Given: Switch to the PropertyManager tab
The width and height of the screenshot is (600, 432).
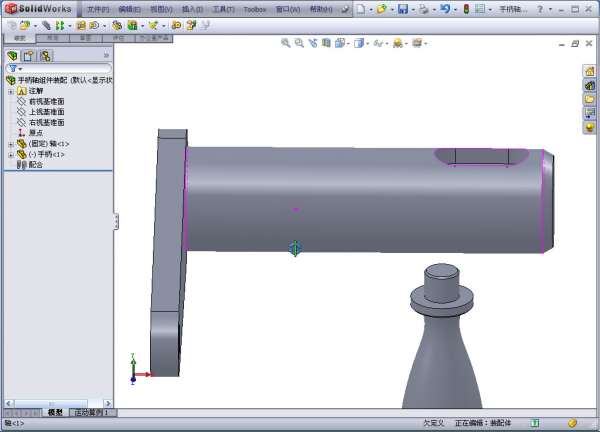Looking at the screenshot, I should pyautogui.click(x=28, y=56).
